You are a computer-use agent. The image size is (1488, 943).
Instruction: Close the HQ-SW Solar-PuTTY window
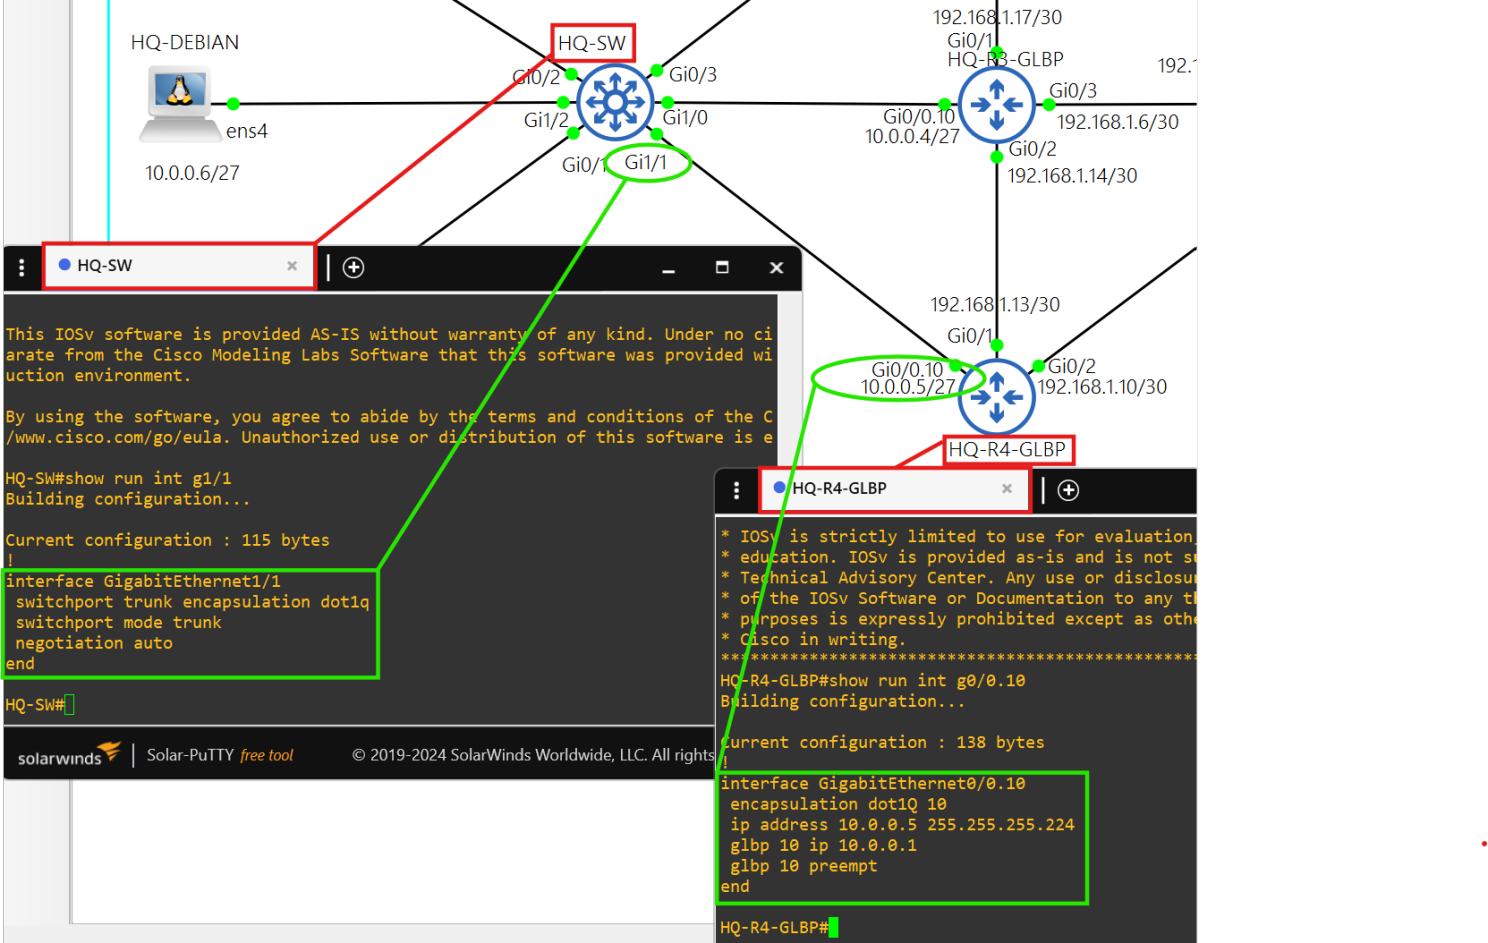[776, 268]
